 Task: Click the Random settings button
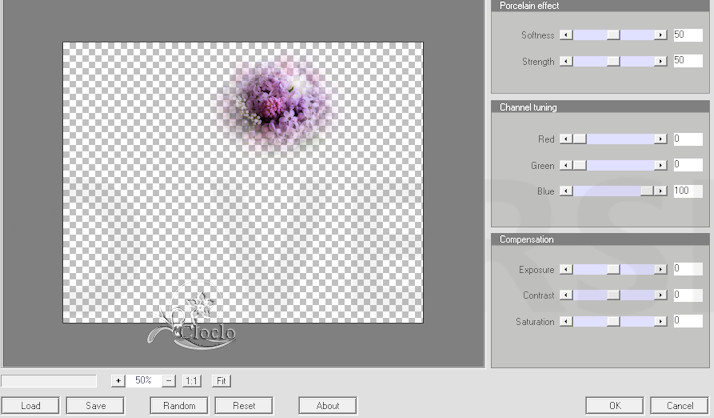point(179,405)
